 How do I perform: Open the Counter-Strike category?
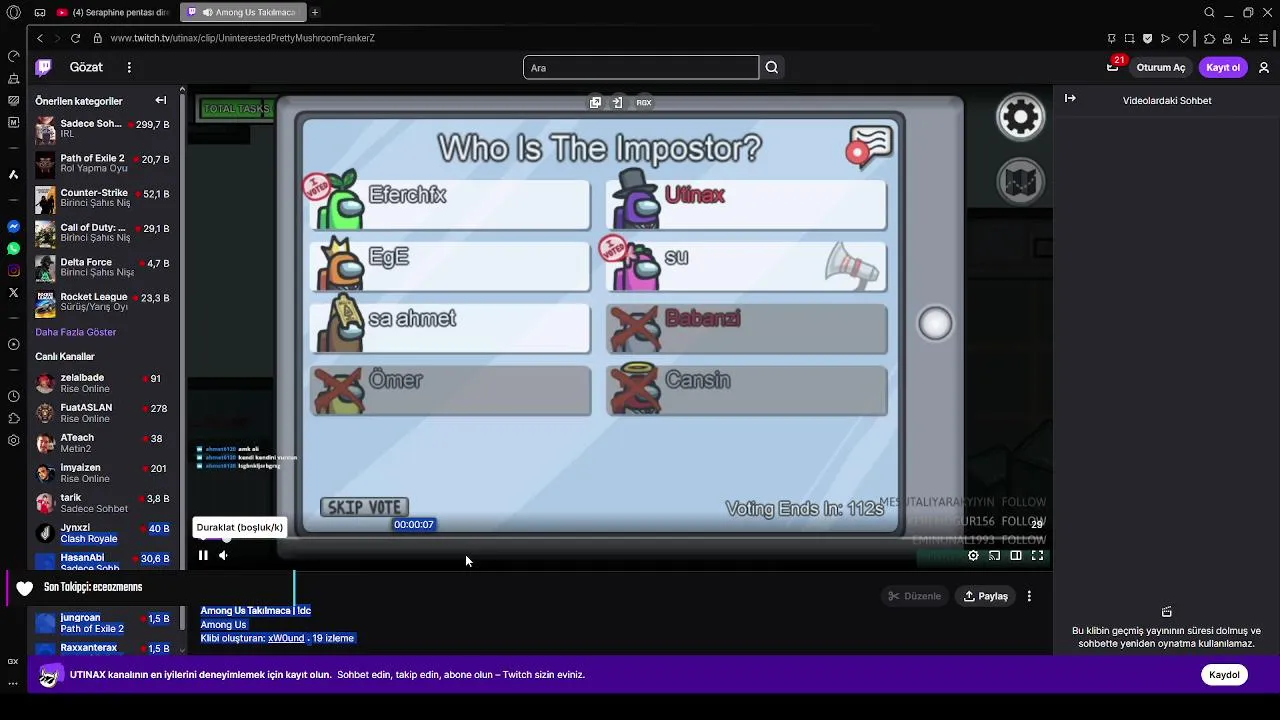pos(103,198)
